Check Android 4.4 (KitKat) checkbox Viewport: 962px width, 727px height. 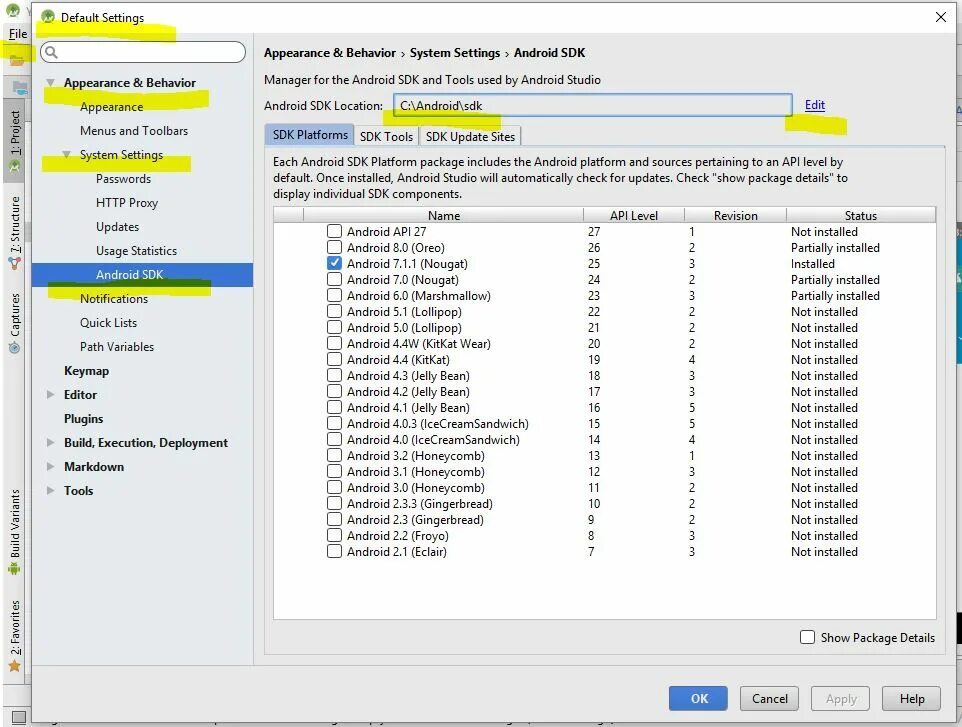coord(334,360)
